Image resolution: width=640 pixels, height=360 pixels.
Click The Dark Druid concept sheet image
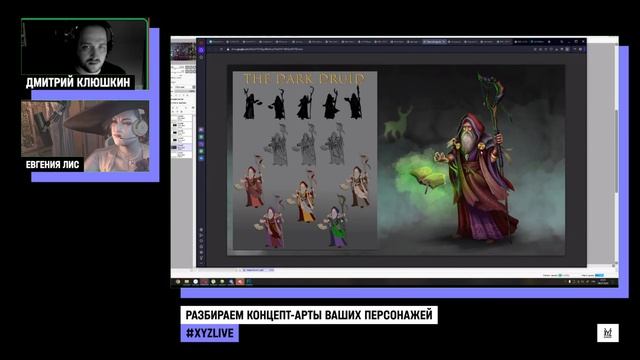click(x=305, y=160)
